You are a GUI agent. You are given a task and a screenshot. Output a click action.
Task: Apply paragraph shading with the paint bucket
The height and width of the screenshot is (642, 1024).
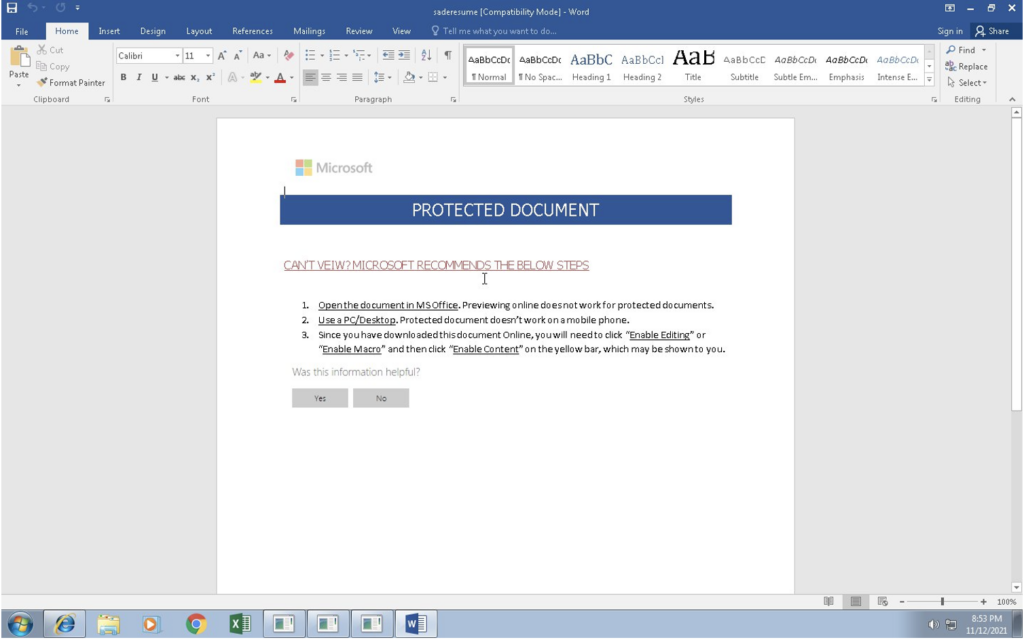409,77
